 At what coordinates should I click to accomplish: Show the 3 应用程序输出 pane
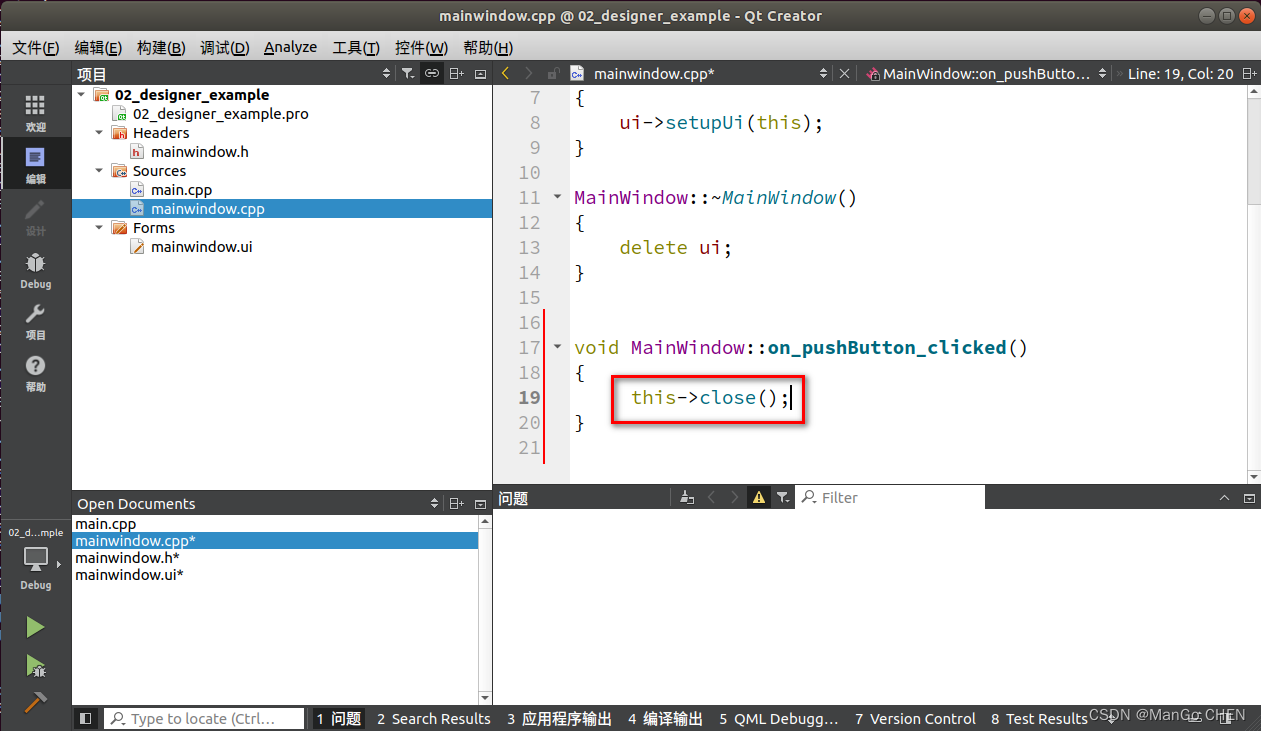pos(559,718)
